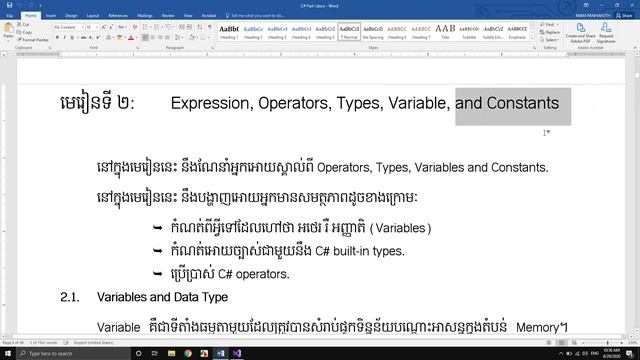Apply paragraph shading
The height and width of the screenshot is (360, 640).
click(x=192, y=38)
